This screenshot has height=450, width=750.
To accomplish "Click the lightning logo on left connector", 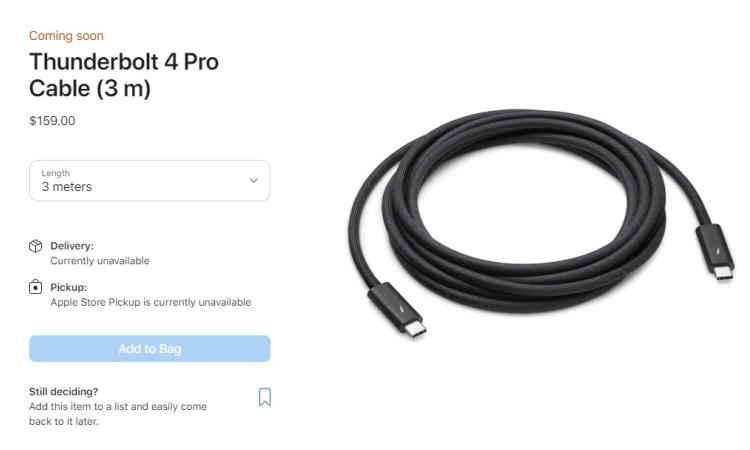I will tap(401, 309).
